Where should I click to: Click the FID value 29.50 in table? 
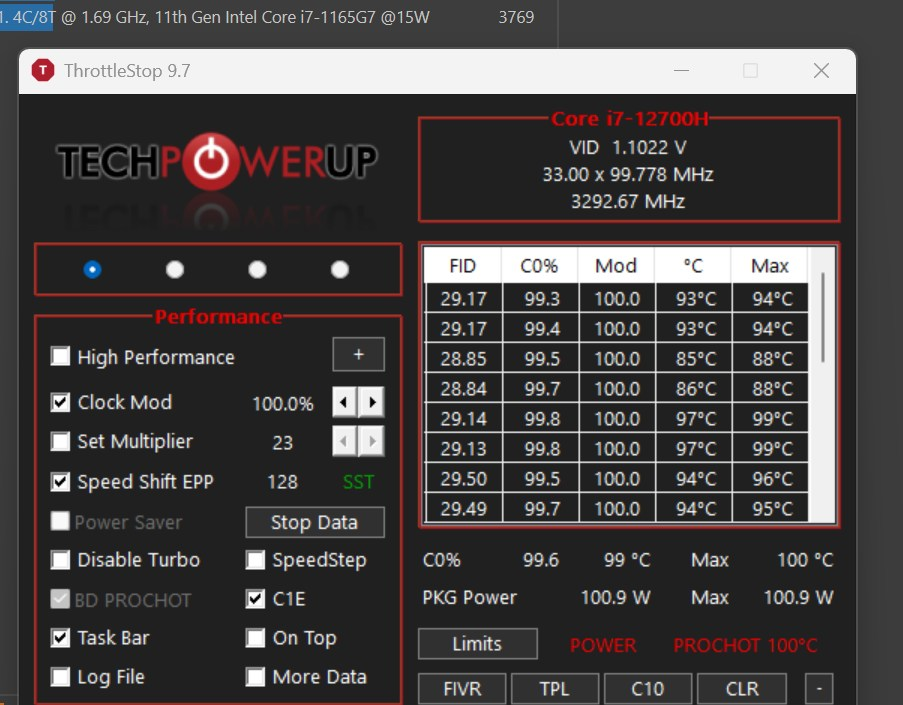click(x=464, y=479)
